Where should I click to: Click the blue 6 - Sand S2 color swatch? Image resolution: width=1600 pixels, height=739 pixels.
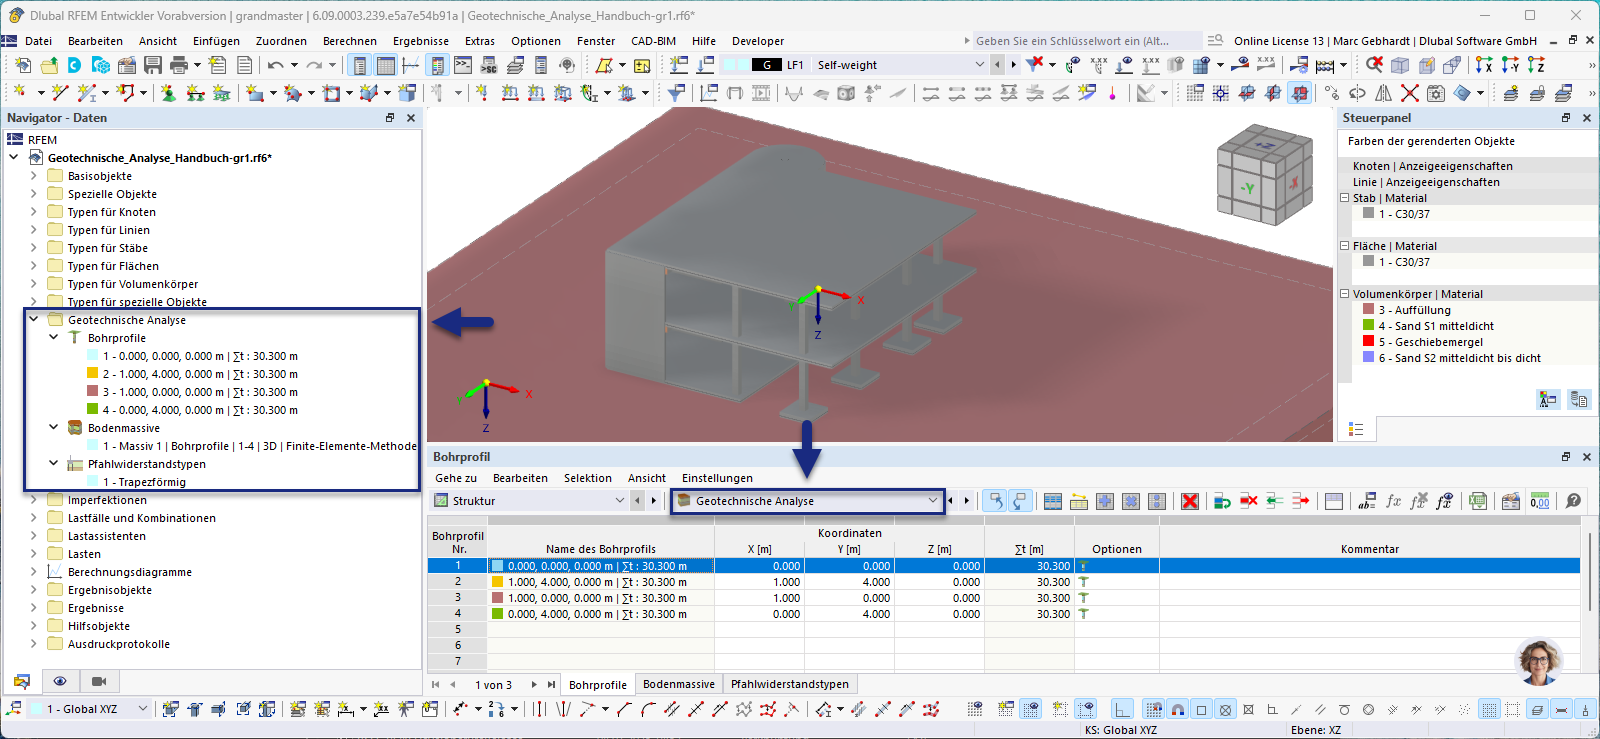click(1368, 358)
